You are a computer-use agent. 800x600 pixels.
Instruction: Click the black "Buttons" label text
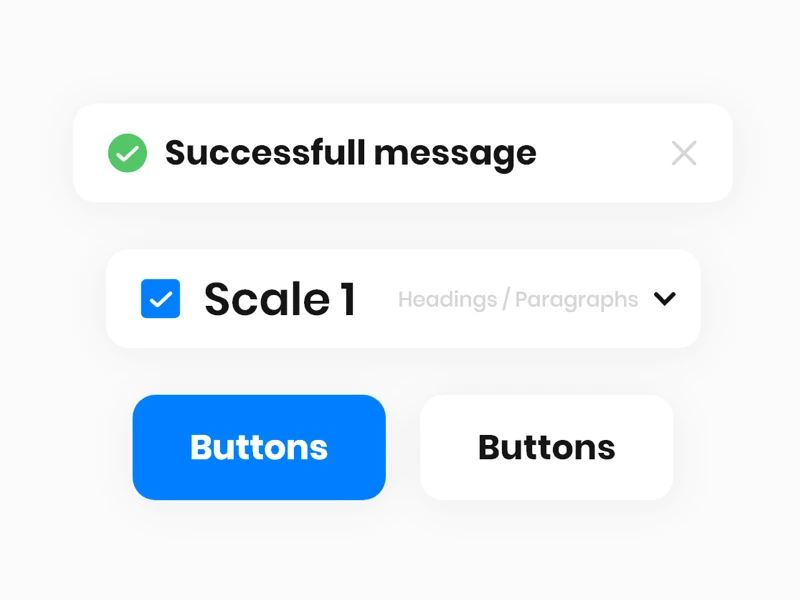pyautogui.click(x=547, y=447)
